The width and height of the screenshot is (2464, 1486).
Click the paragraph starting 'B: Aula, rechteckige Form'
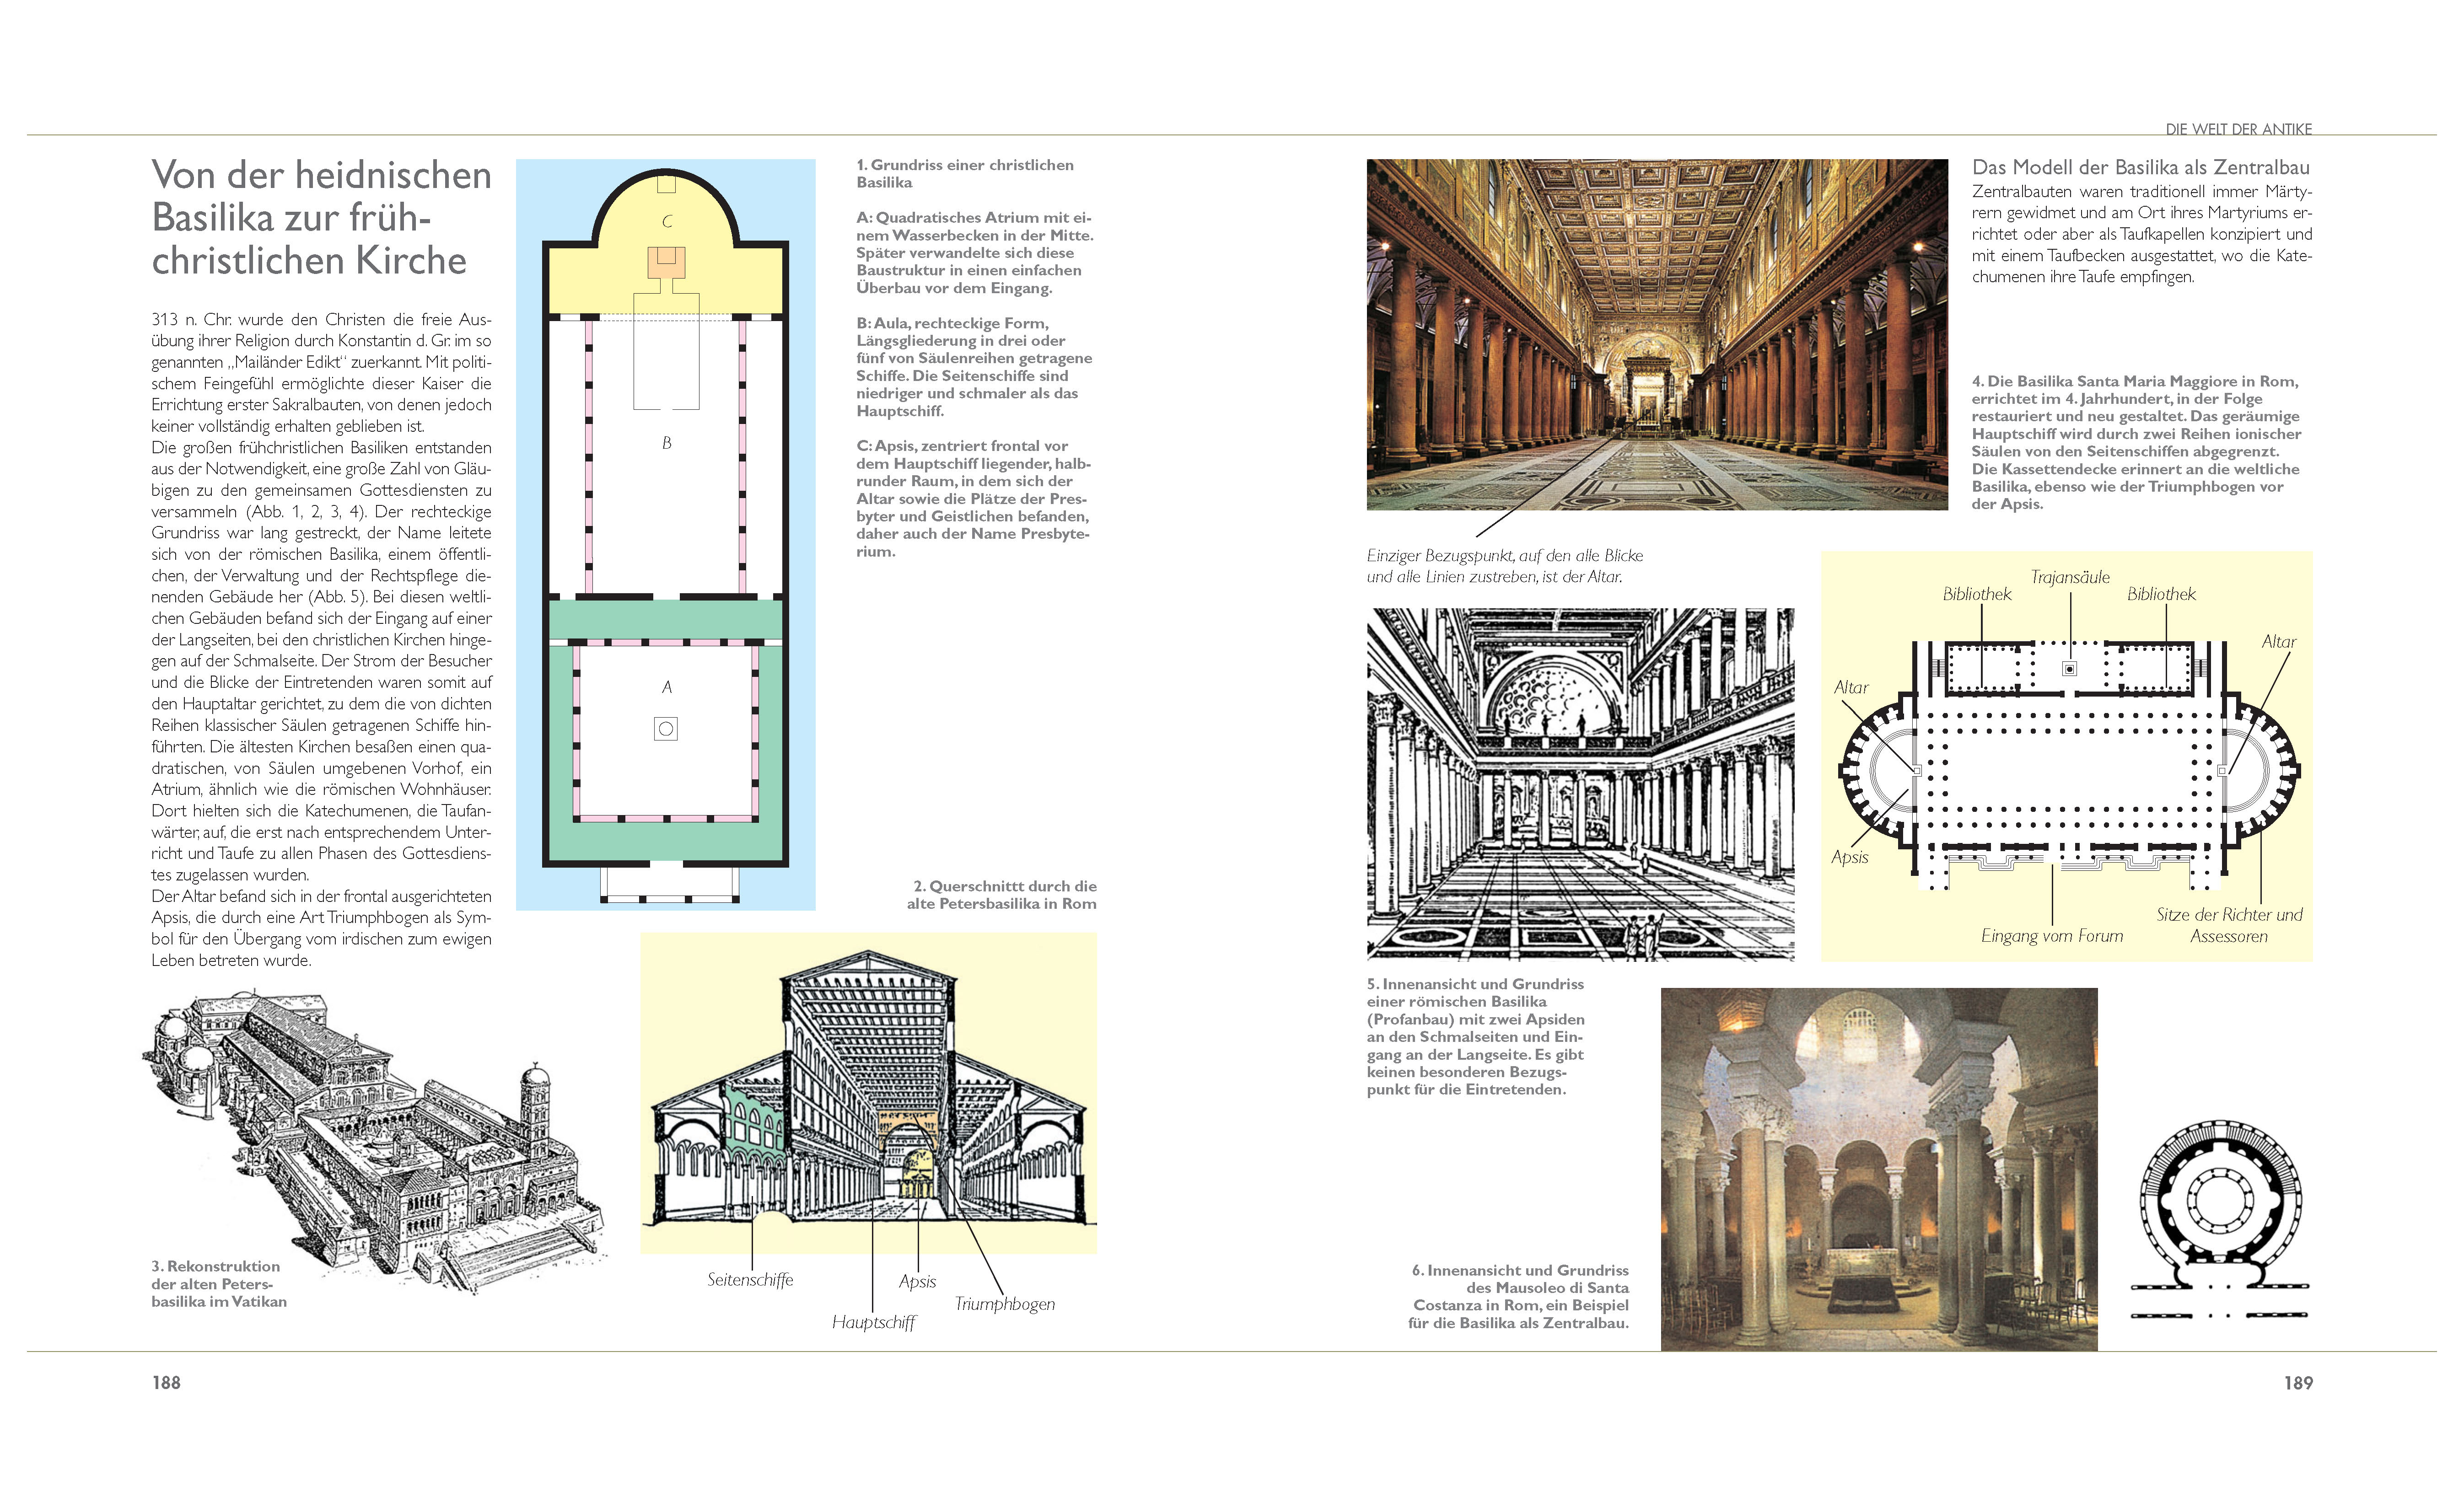974,367
